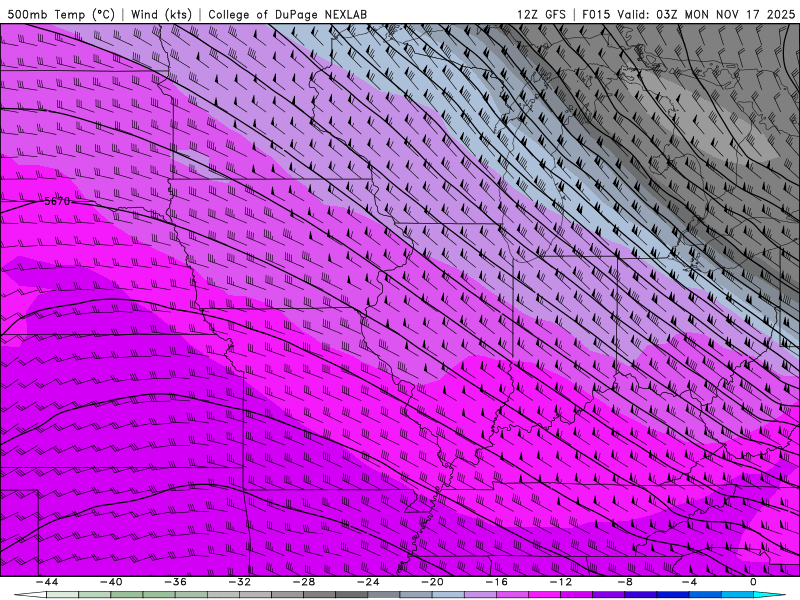
Task: Click the 0 colorbar tick label
Action: 754,582
